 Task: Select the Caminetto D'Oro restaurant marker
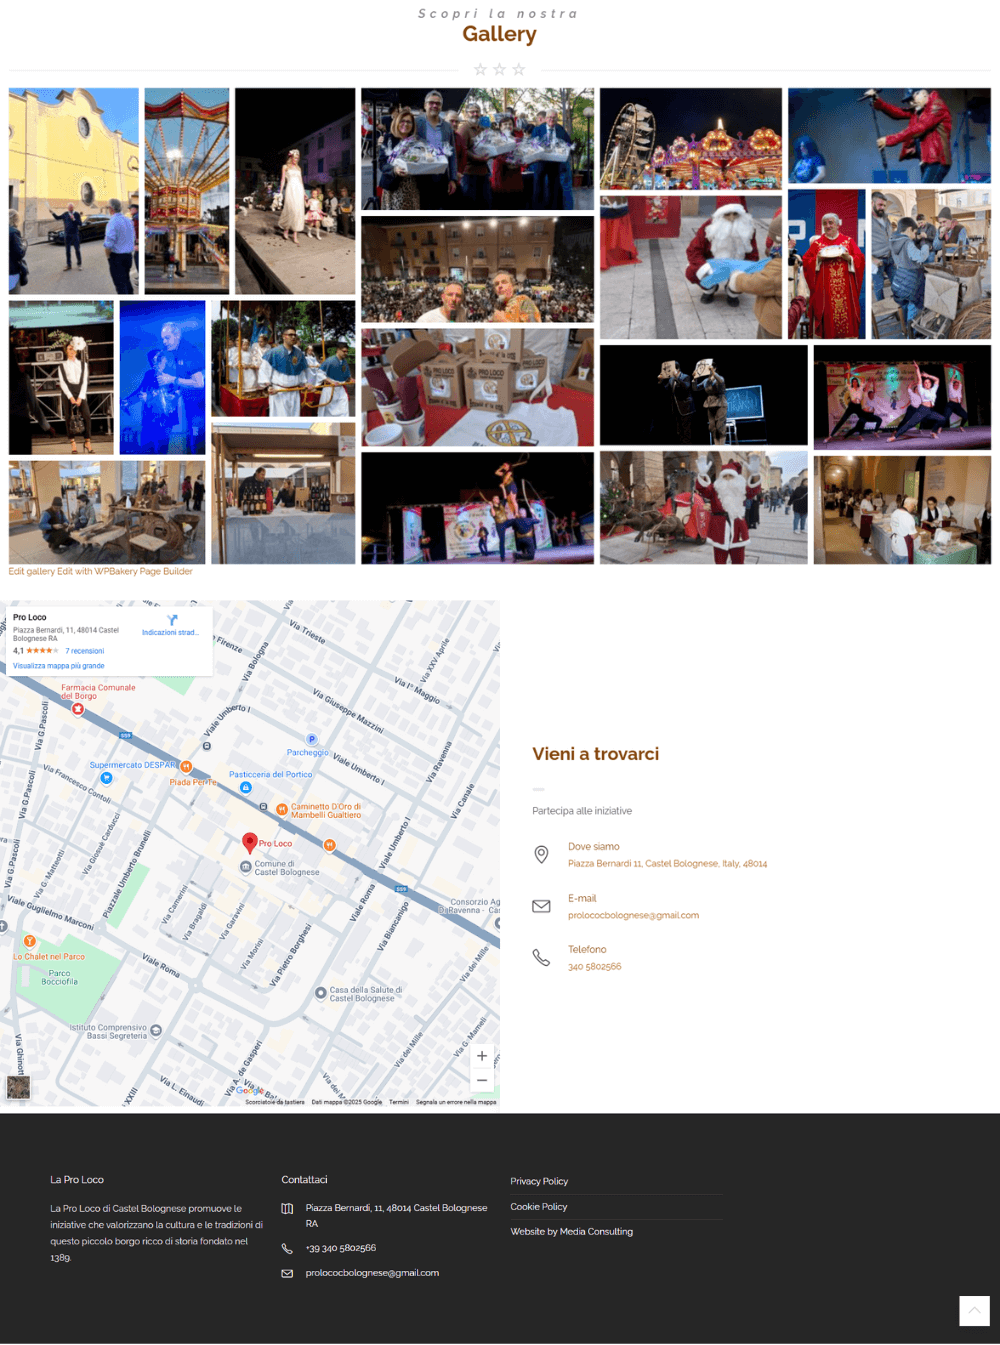click(x=283, y=807)
